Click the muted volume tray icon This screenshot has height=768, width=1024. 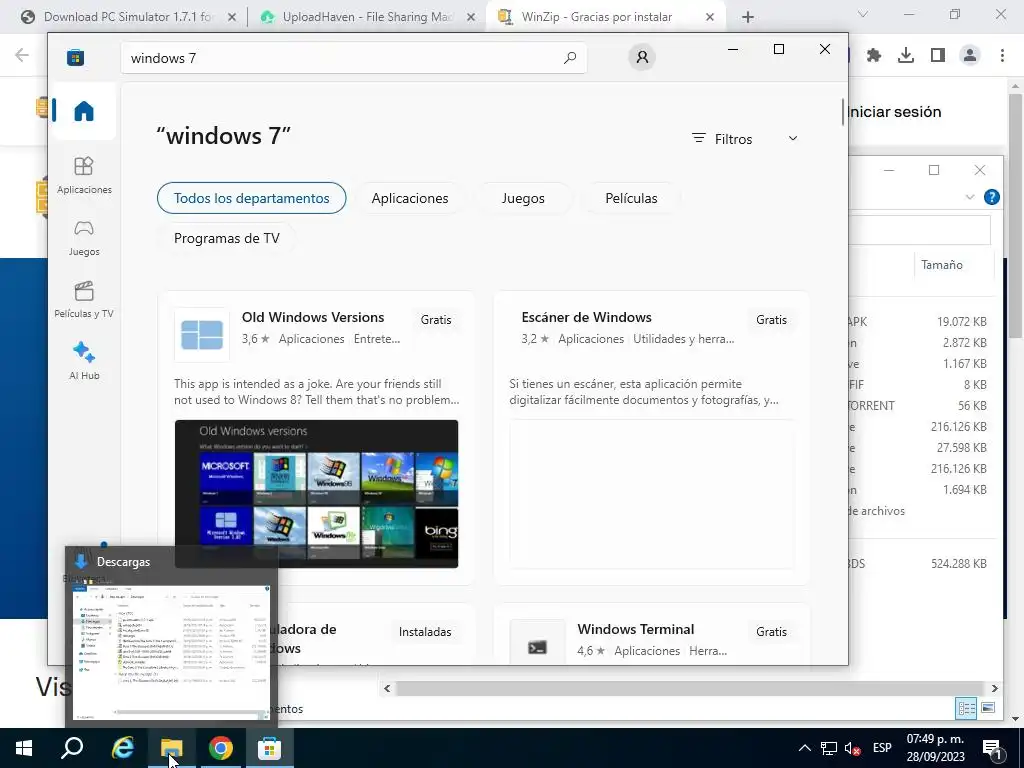click(852, 748)
